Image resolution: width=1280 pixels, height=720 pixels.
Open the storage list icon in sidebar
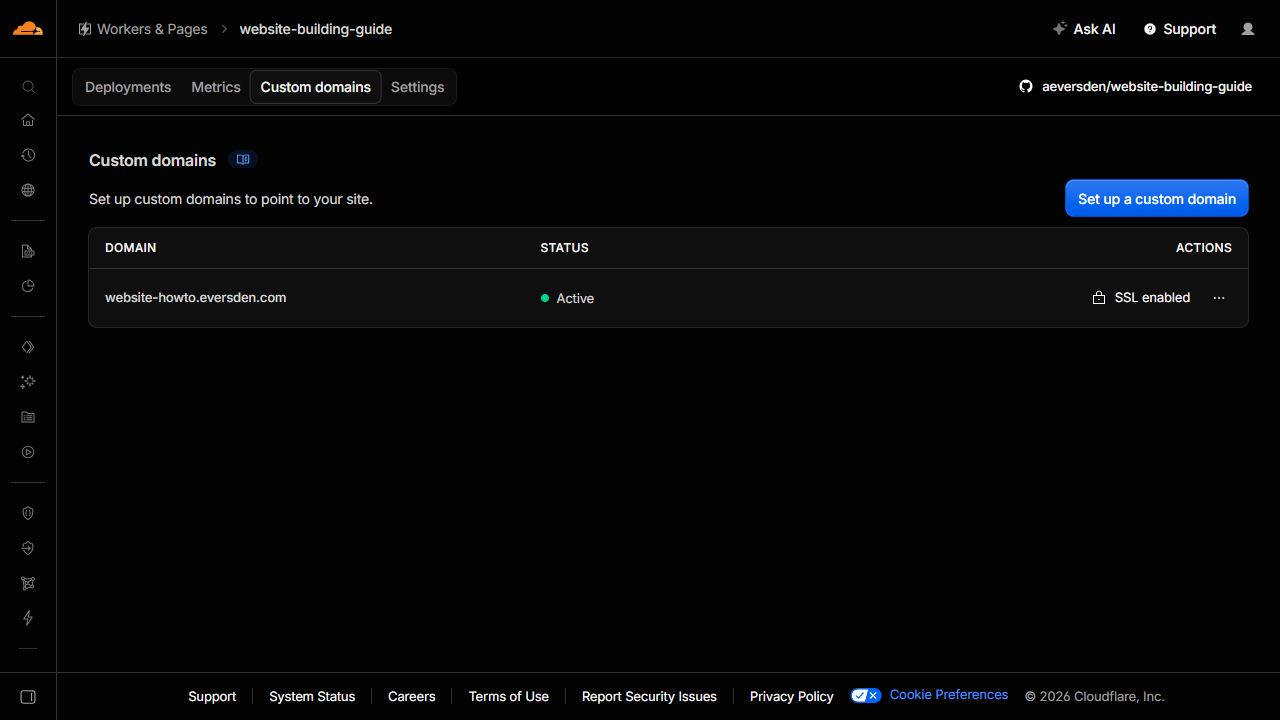coord(28,417)
